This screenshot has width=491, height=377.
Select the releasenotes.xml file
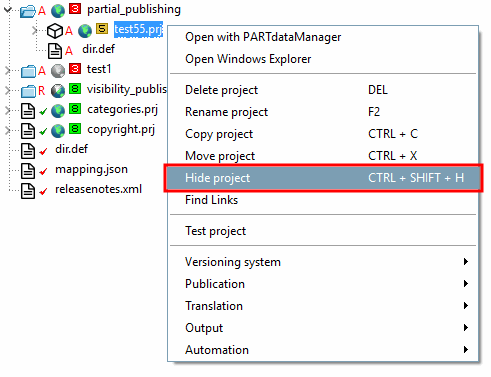coord(98,189)
